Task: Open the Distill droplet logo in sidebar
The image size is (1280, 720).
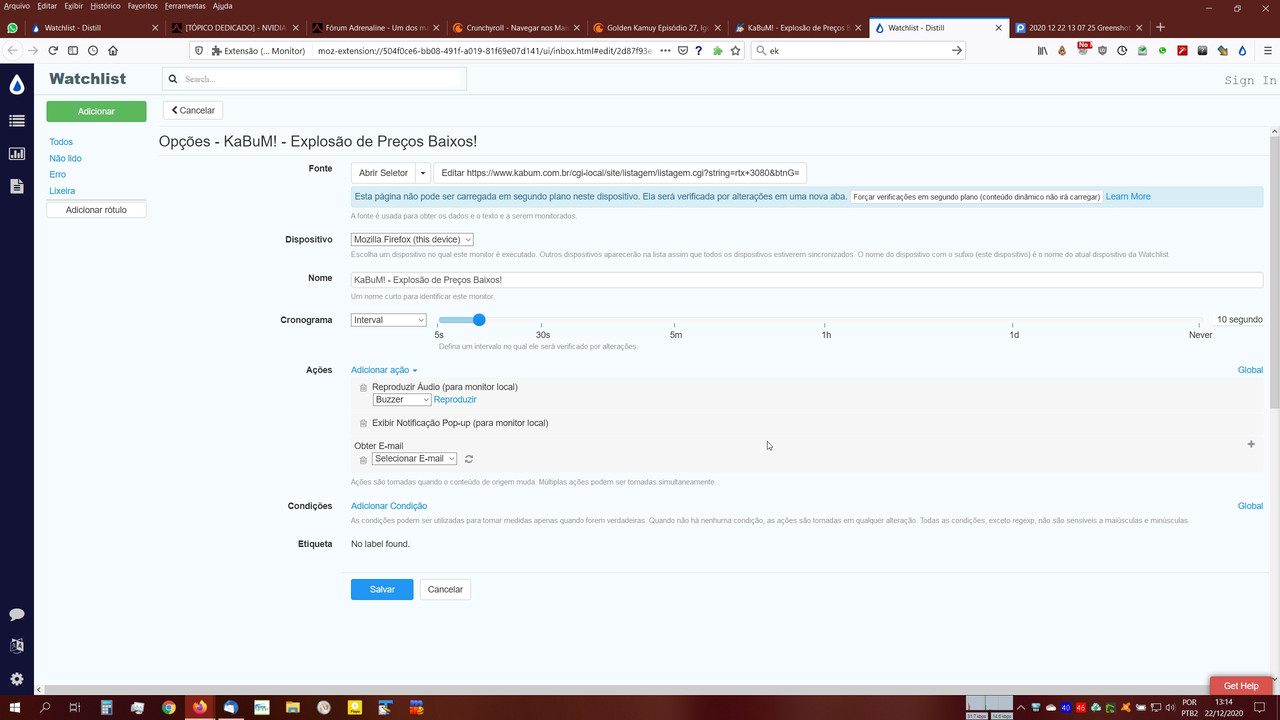Action: click(x=16, y=85)
